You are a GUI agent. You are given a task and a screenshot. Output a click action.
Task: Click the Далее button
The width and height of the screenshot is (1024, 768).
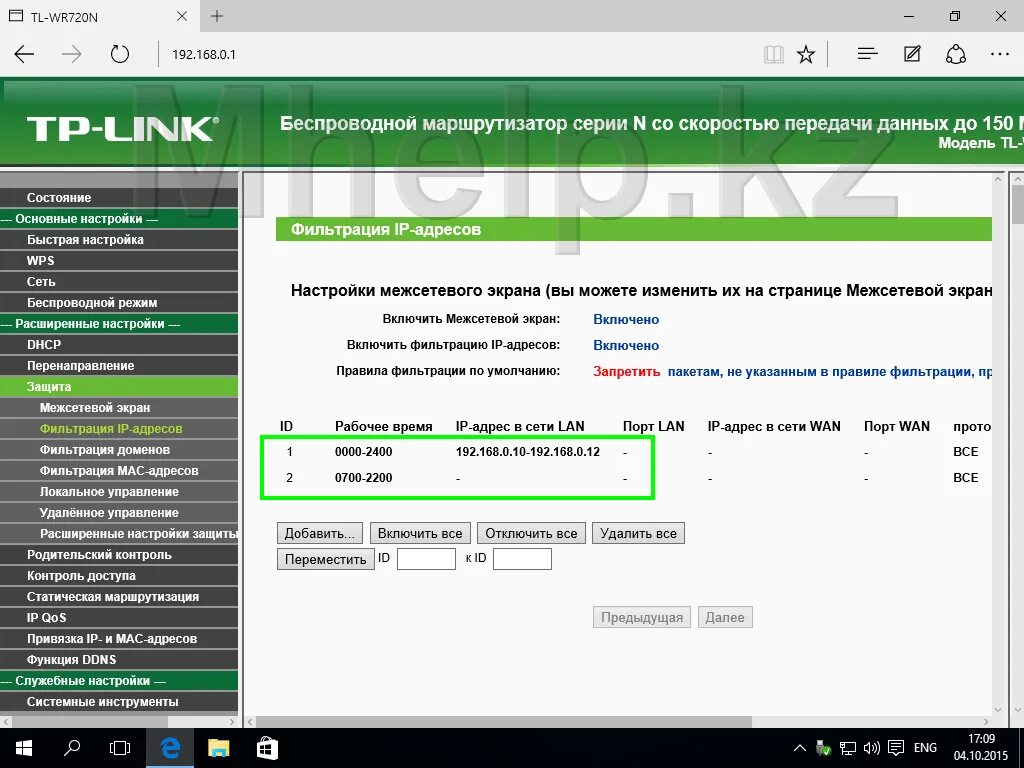725,617
